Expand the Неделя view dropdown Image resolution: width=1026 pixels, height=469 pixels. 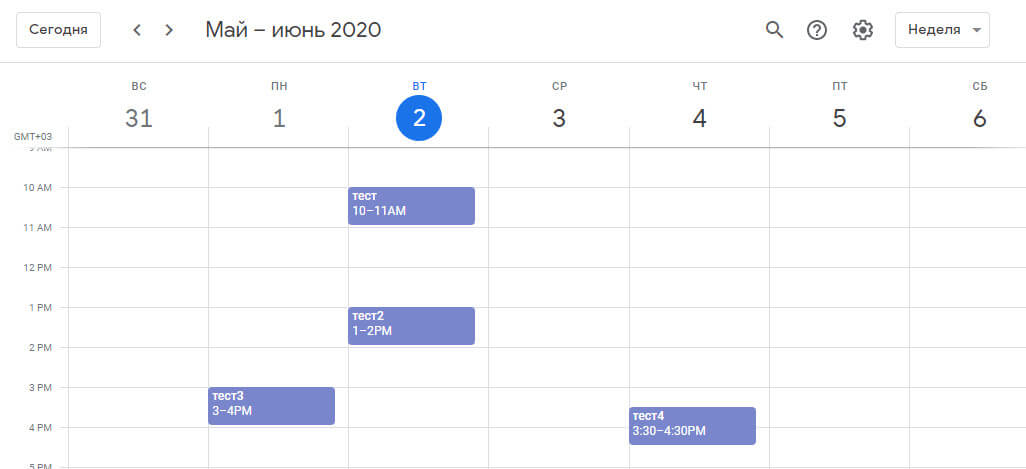pos(942,30)
